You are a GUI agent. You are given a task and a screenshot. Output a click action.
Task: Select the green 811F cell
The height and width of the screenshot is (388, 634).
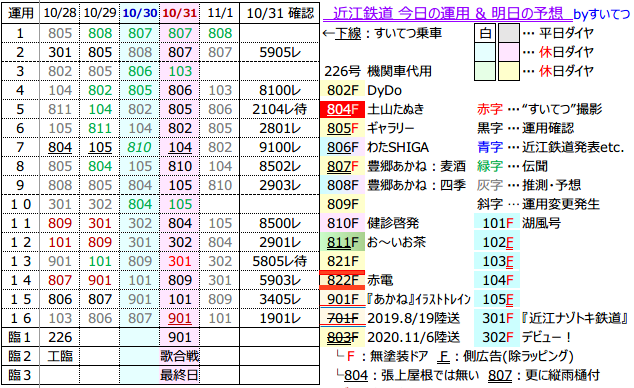click(342, 242)
